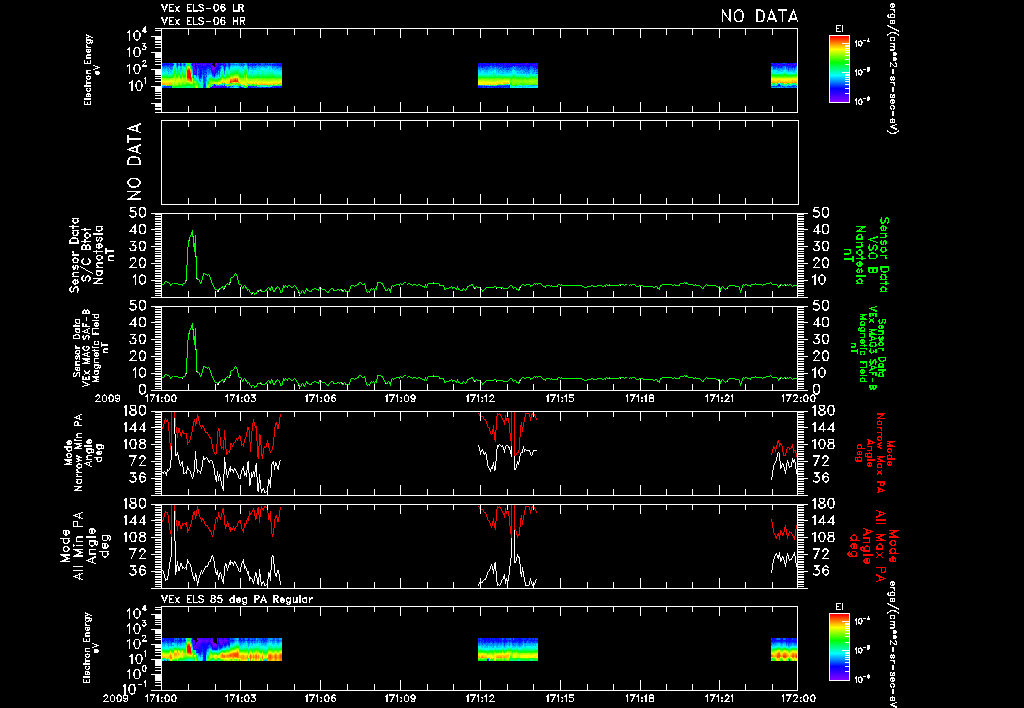Click the first data block in the bottom spectrogram

point(221,649)
